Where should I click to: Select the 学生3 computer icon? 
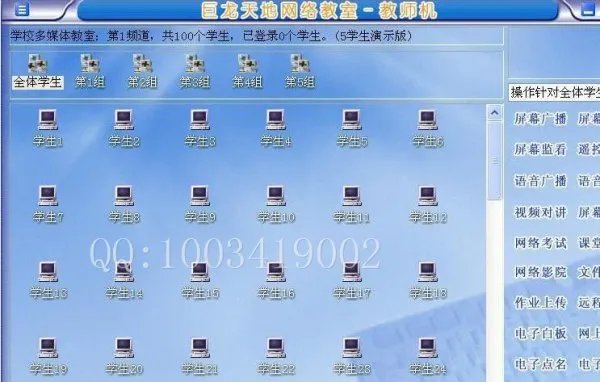(200, 120)
